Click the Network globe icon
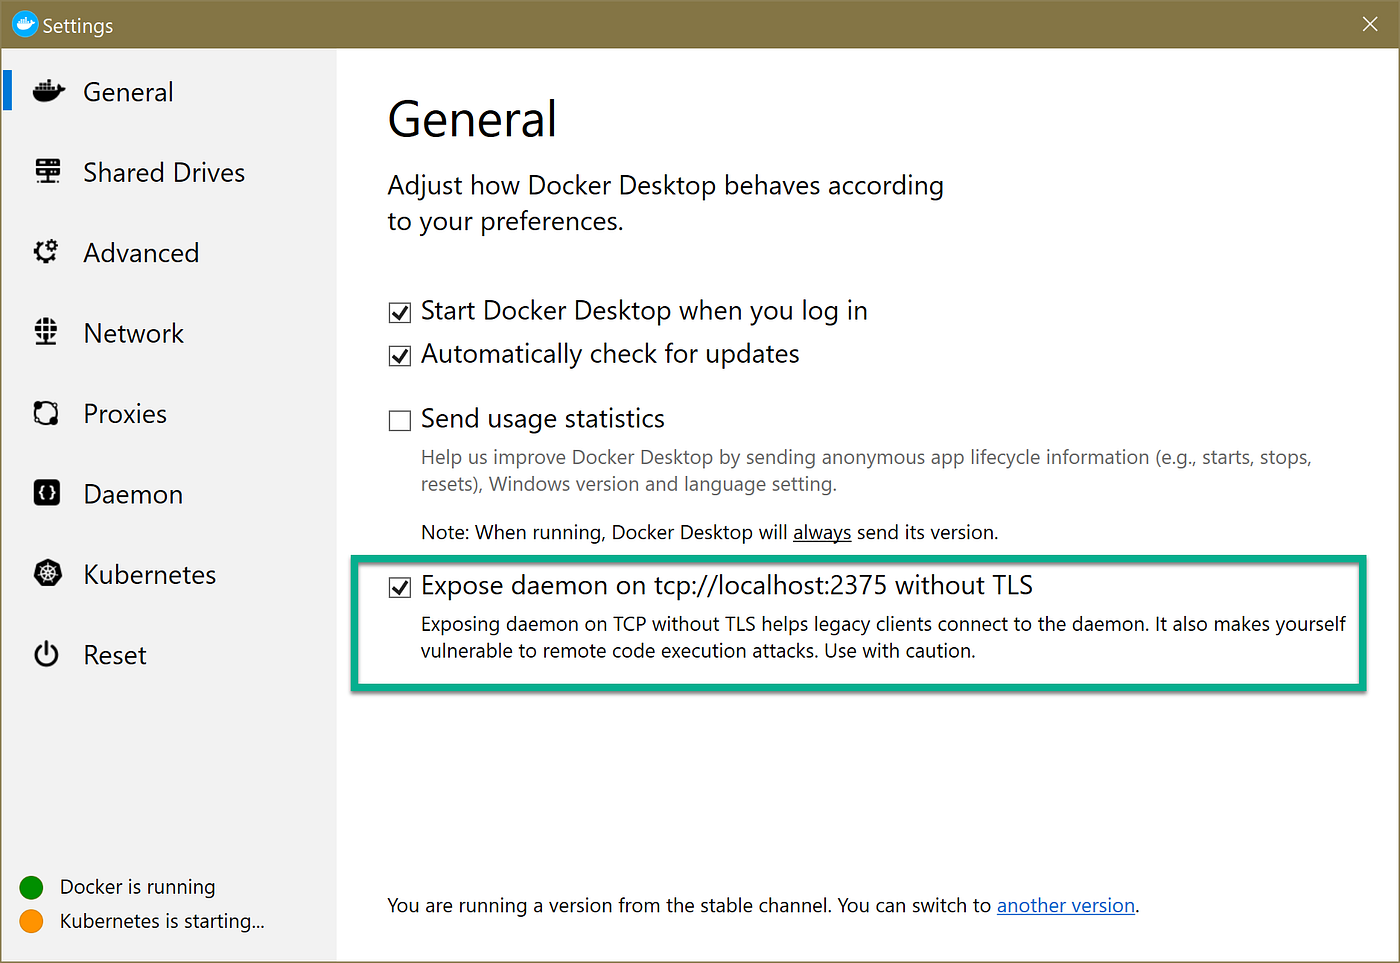Viewport: 1400px width, 963px height. [x=46, y=332]
